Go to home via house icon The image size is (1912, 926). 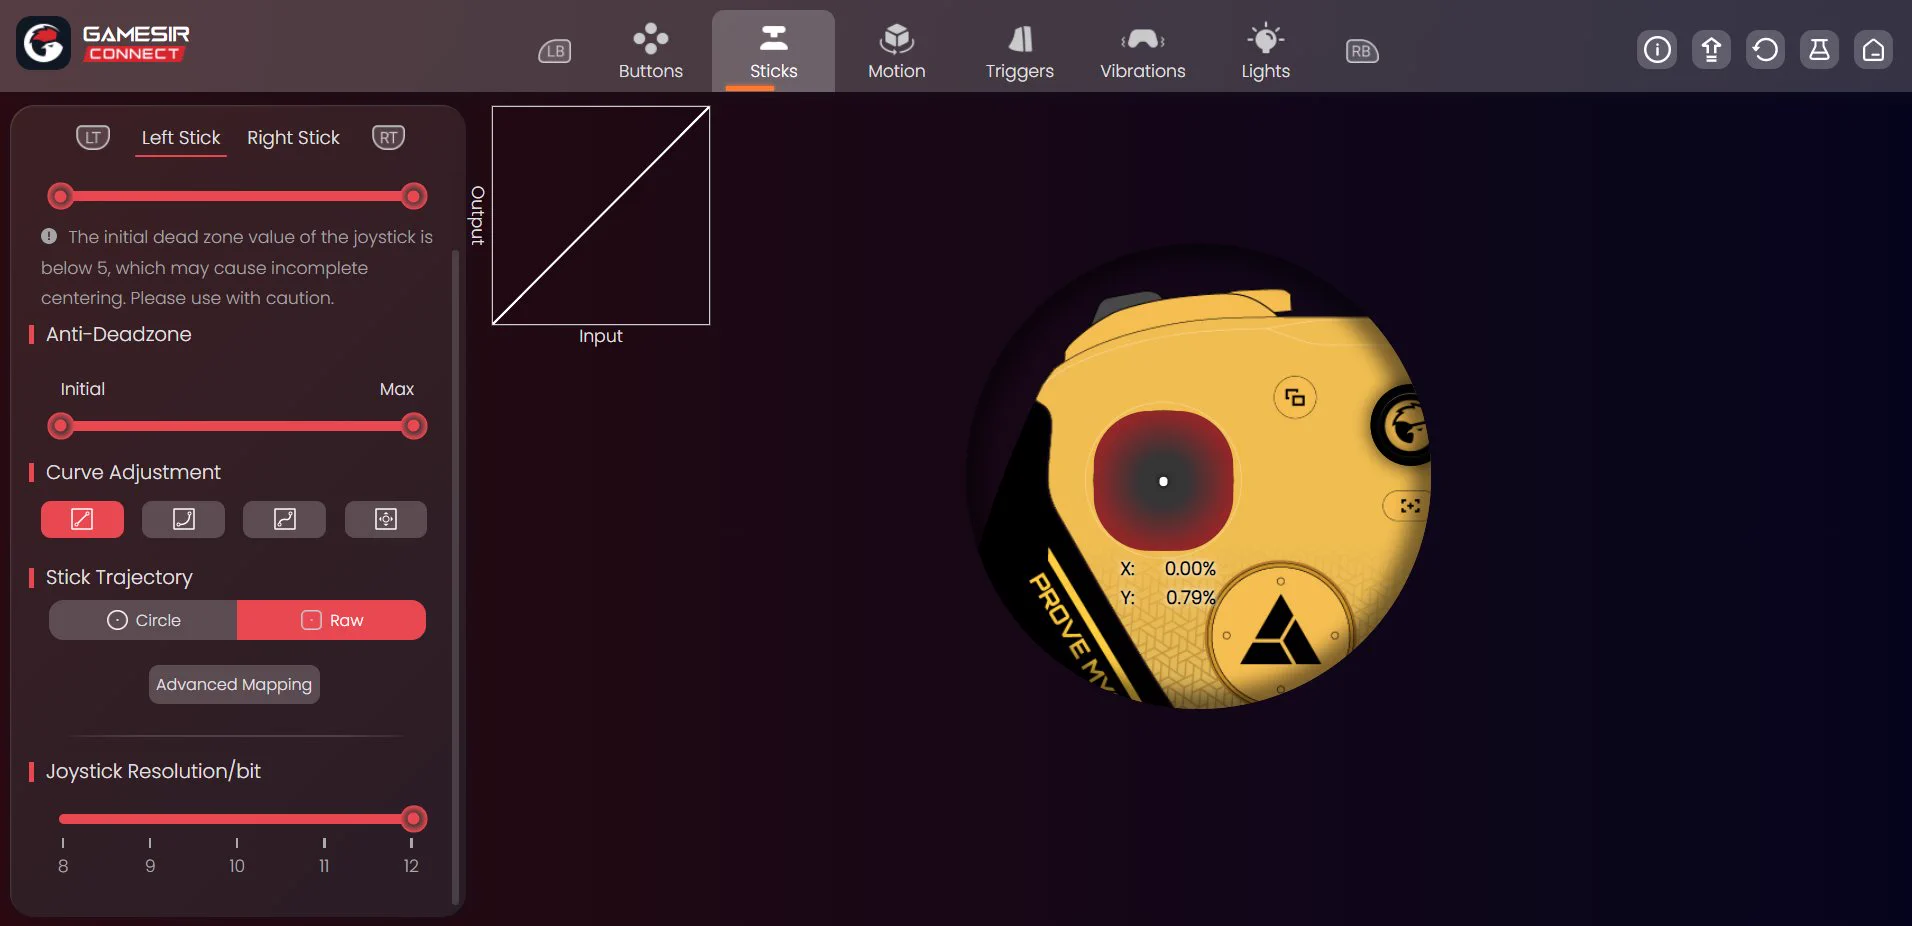[x=1873, y=49]
